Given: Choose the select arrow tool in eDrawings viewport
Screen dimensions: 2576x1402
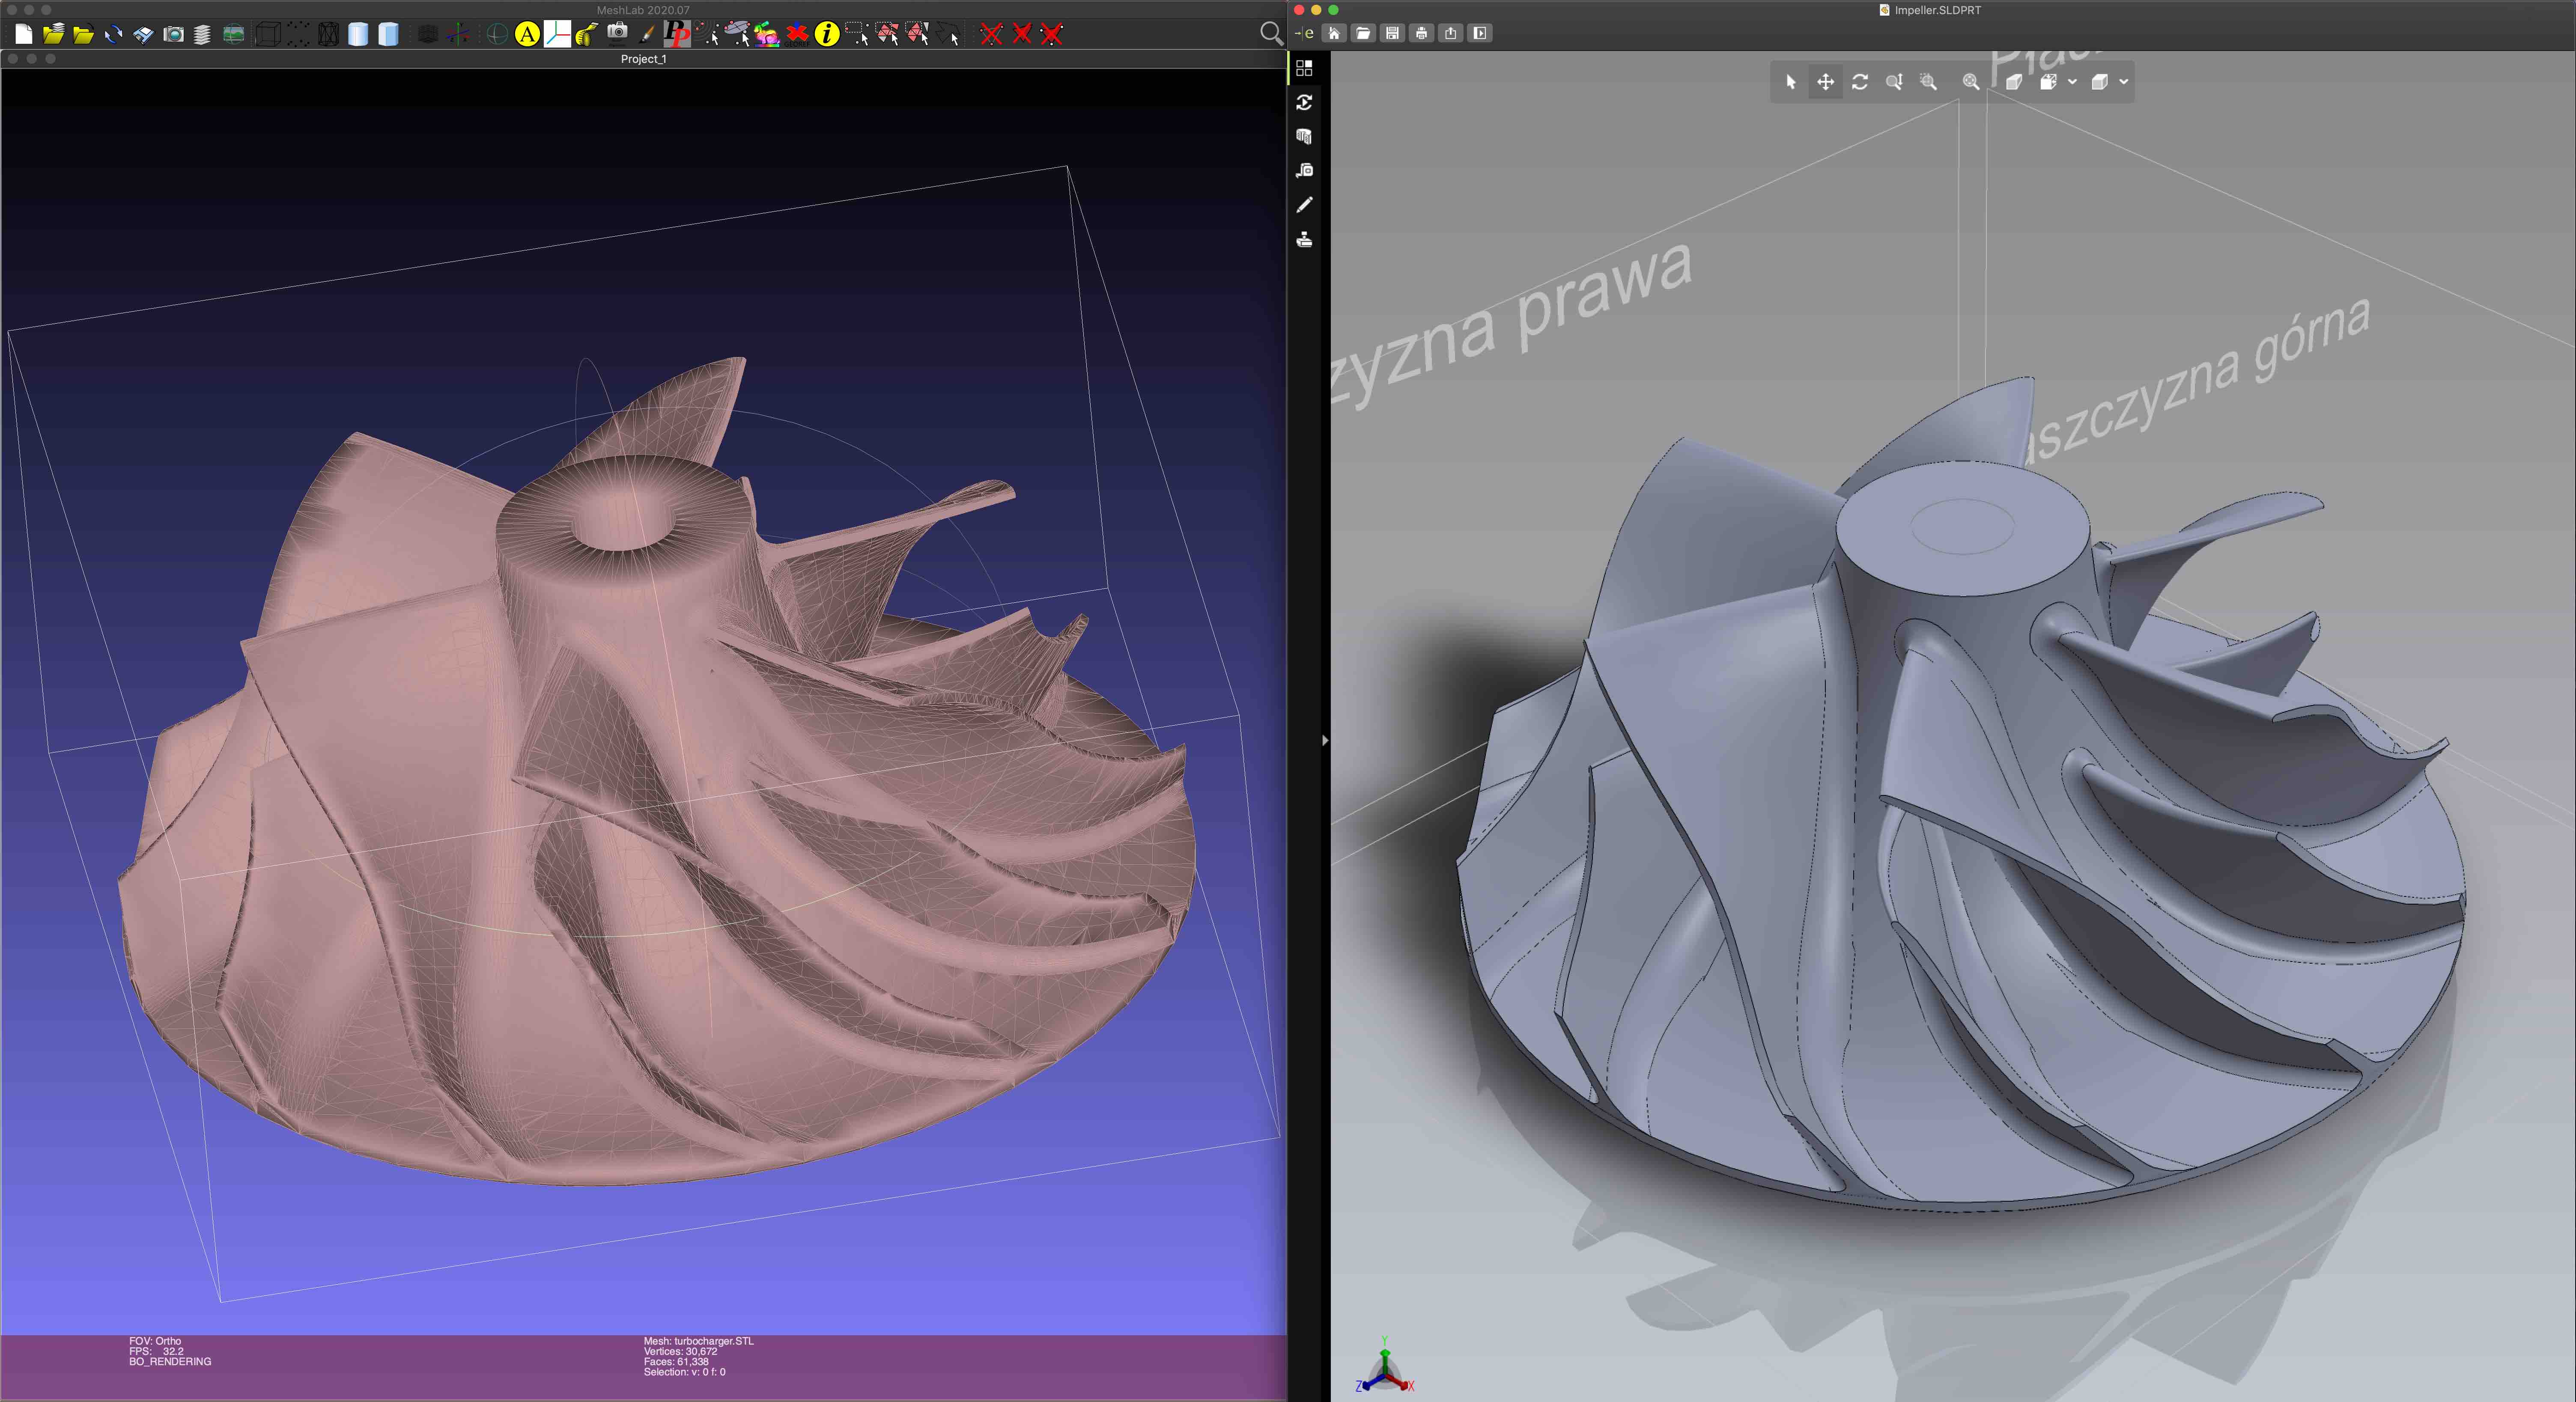Looking at the screenshot, I should 1791,82.
